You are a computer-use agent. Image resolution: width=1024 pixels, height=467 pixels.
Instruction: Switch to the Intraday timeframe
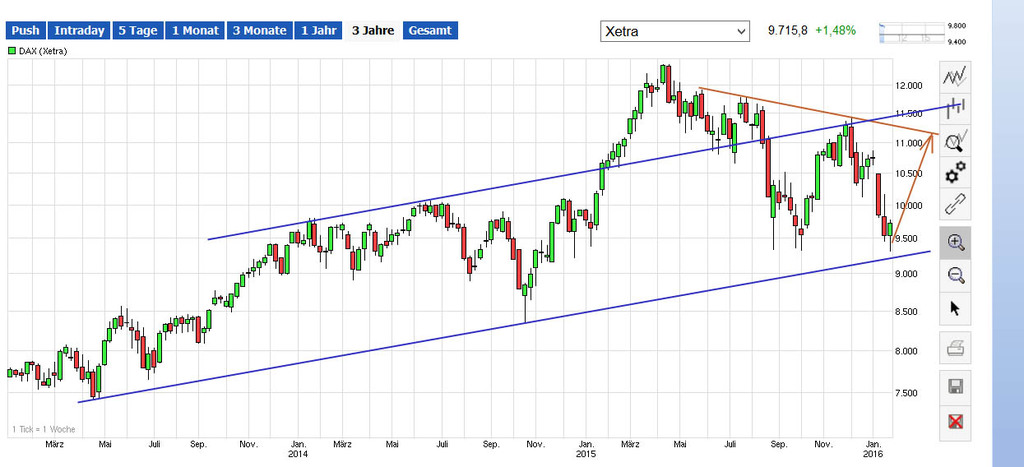coord(80,31)
